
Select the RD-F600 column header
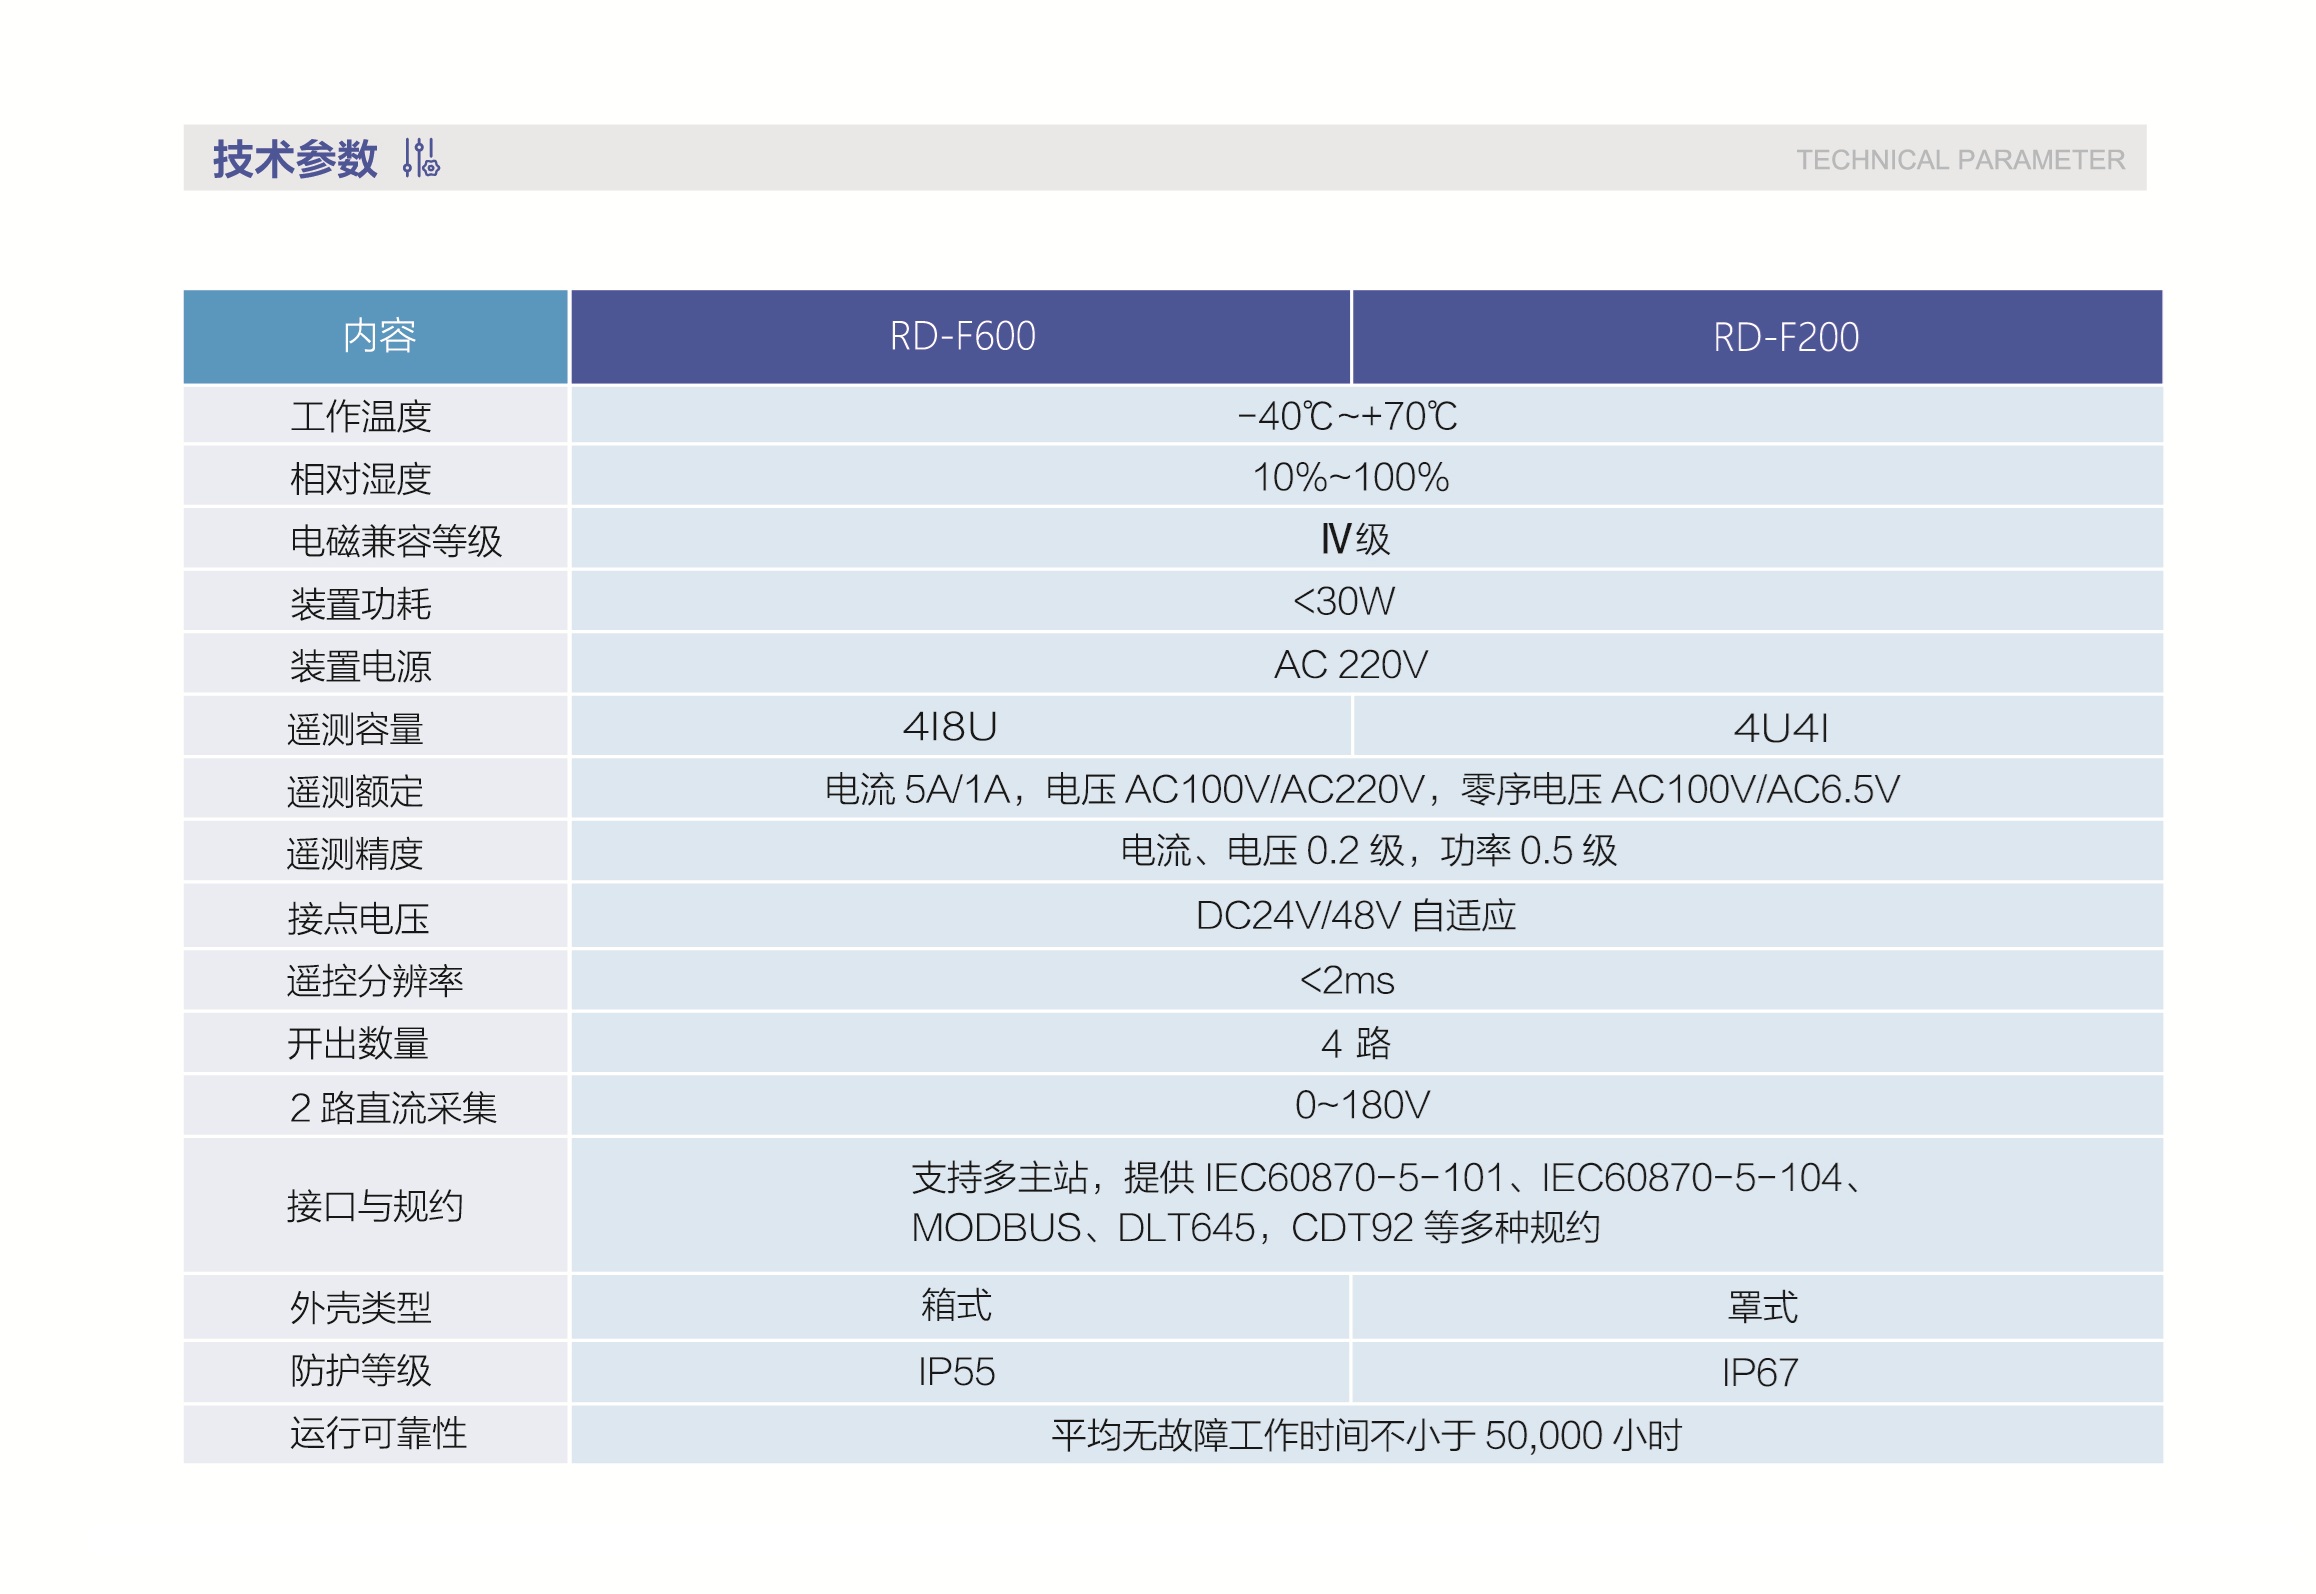click(962, 337)
